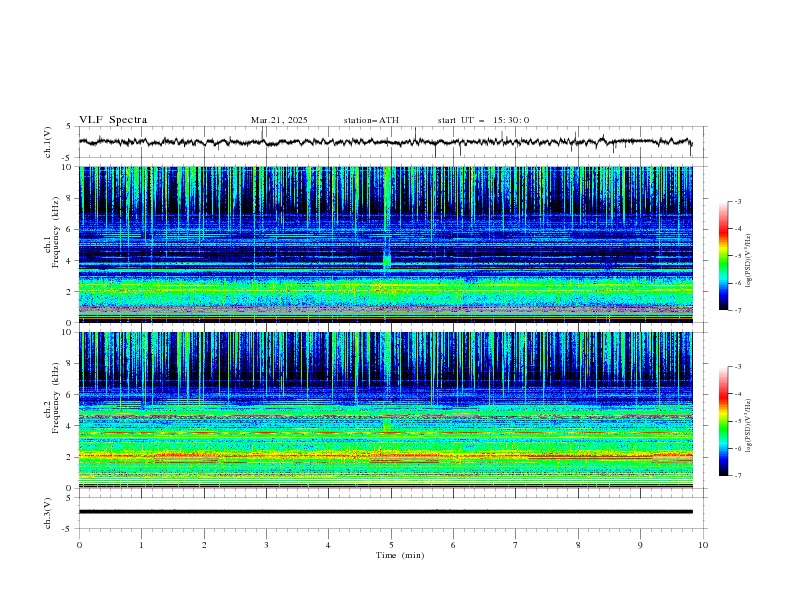Click the 'station=ATH' label

[x=371, y=120]
